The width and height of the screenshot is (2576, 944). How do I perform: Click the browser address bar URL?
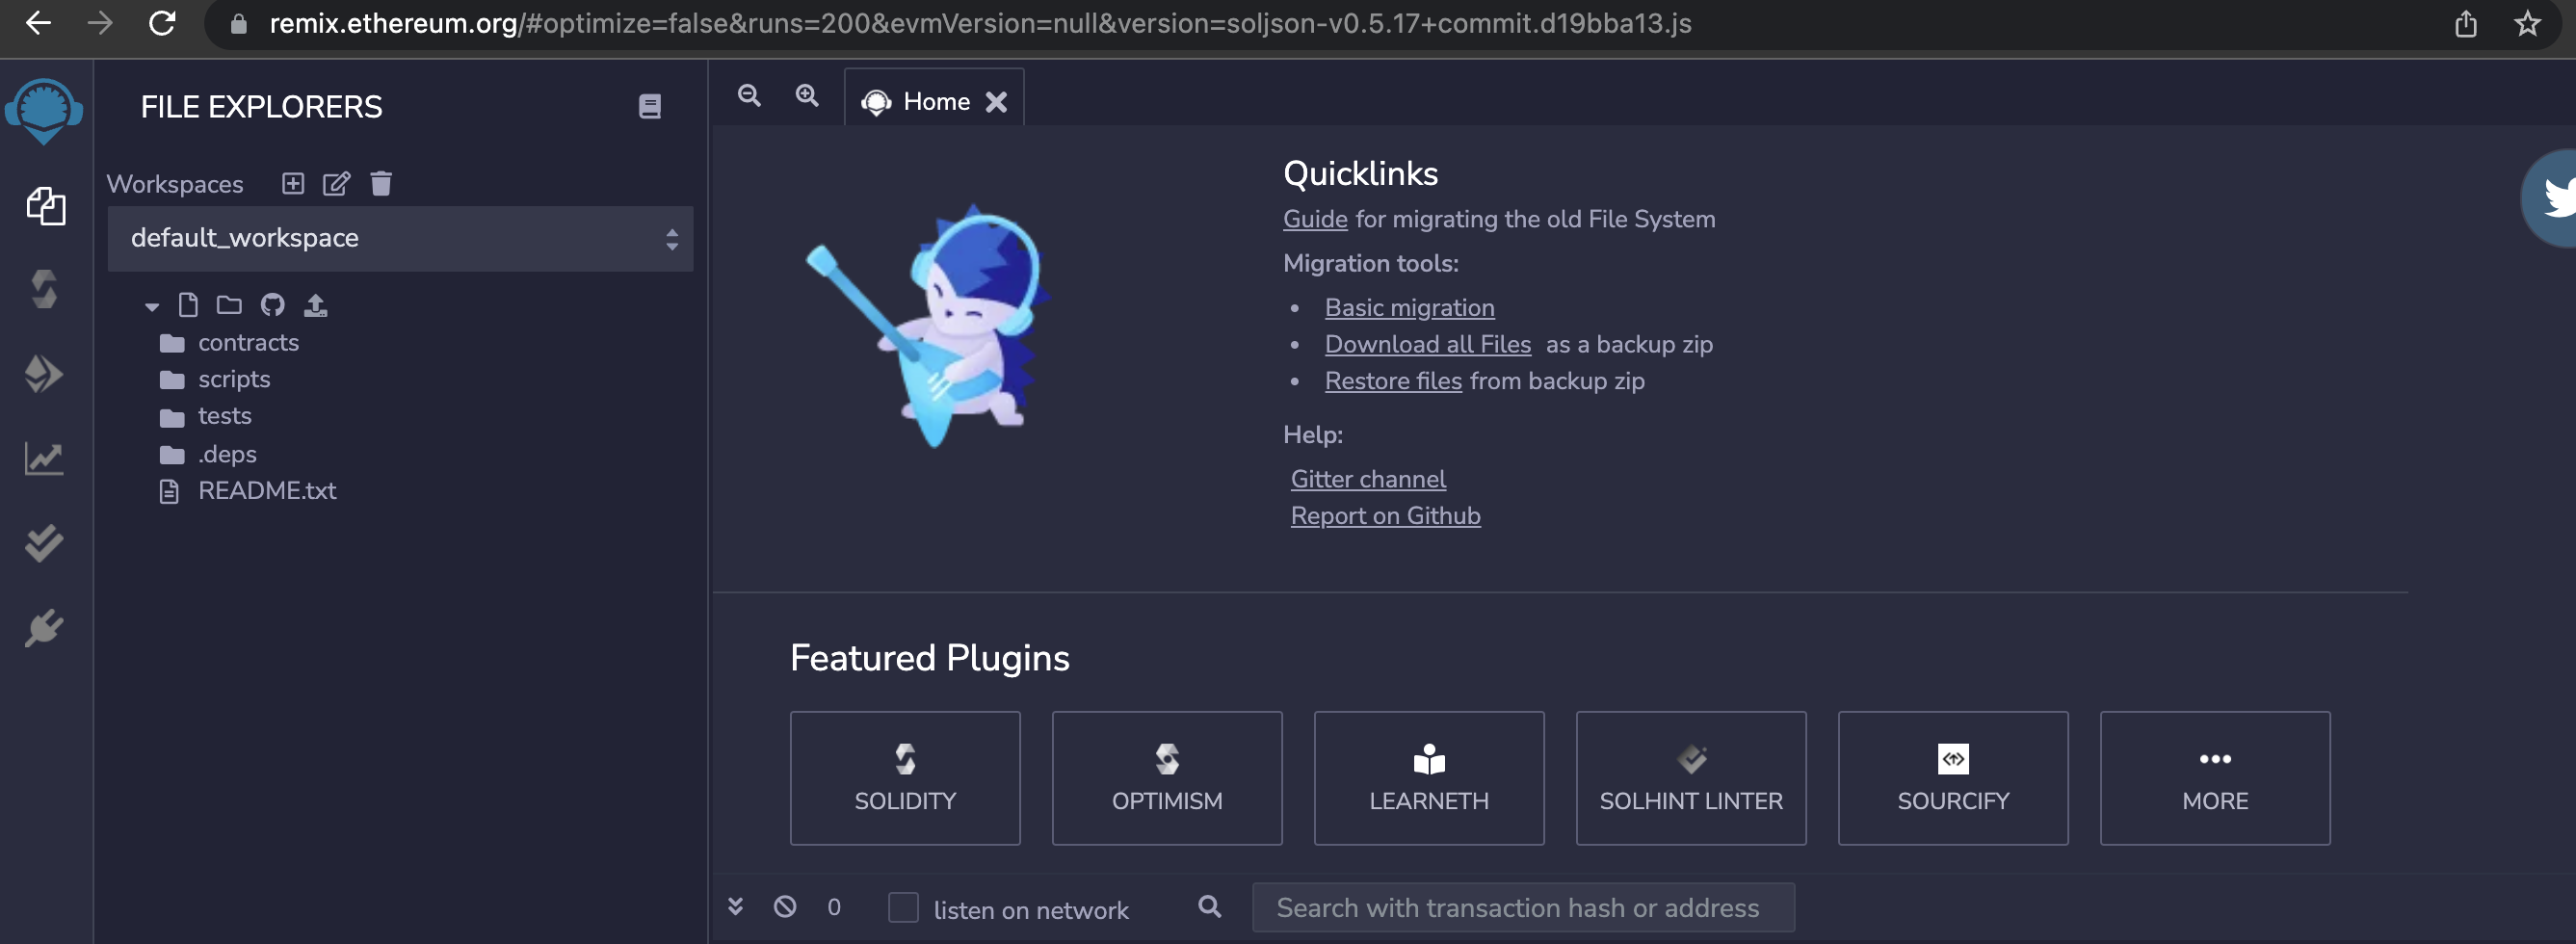(980, 23)
